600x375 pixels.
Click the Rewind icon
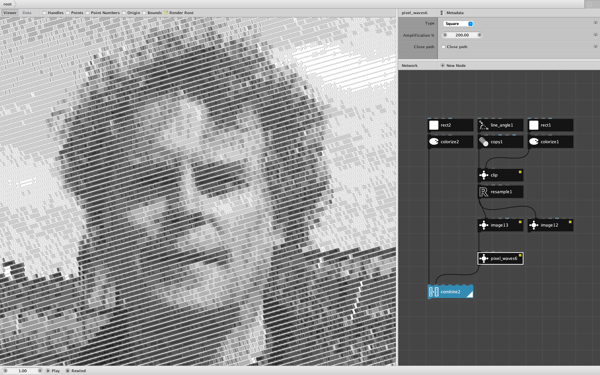click(67, 371)
